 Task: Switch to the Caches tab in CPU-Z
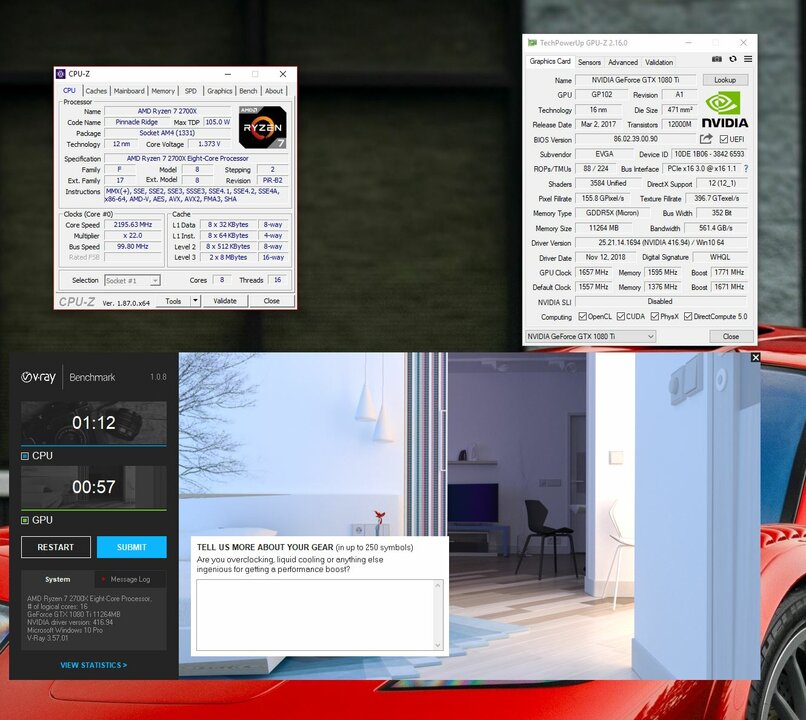(x=96, y=91)
